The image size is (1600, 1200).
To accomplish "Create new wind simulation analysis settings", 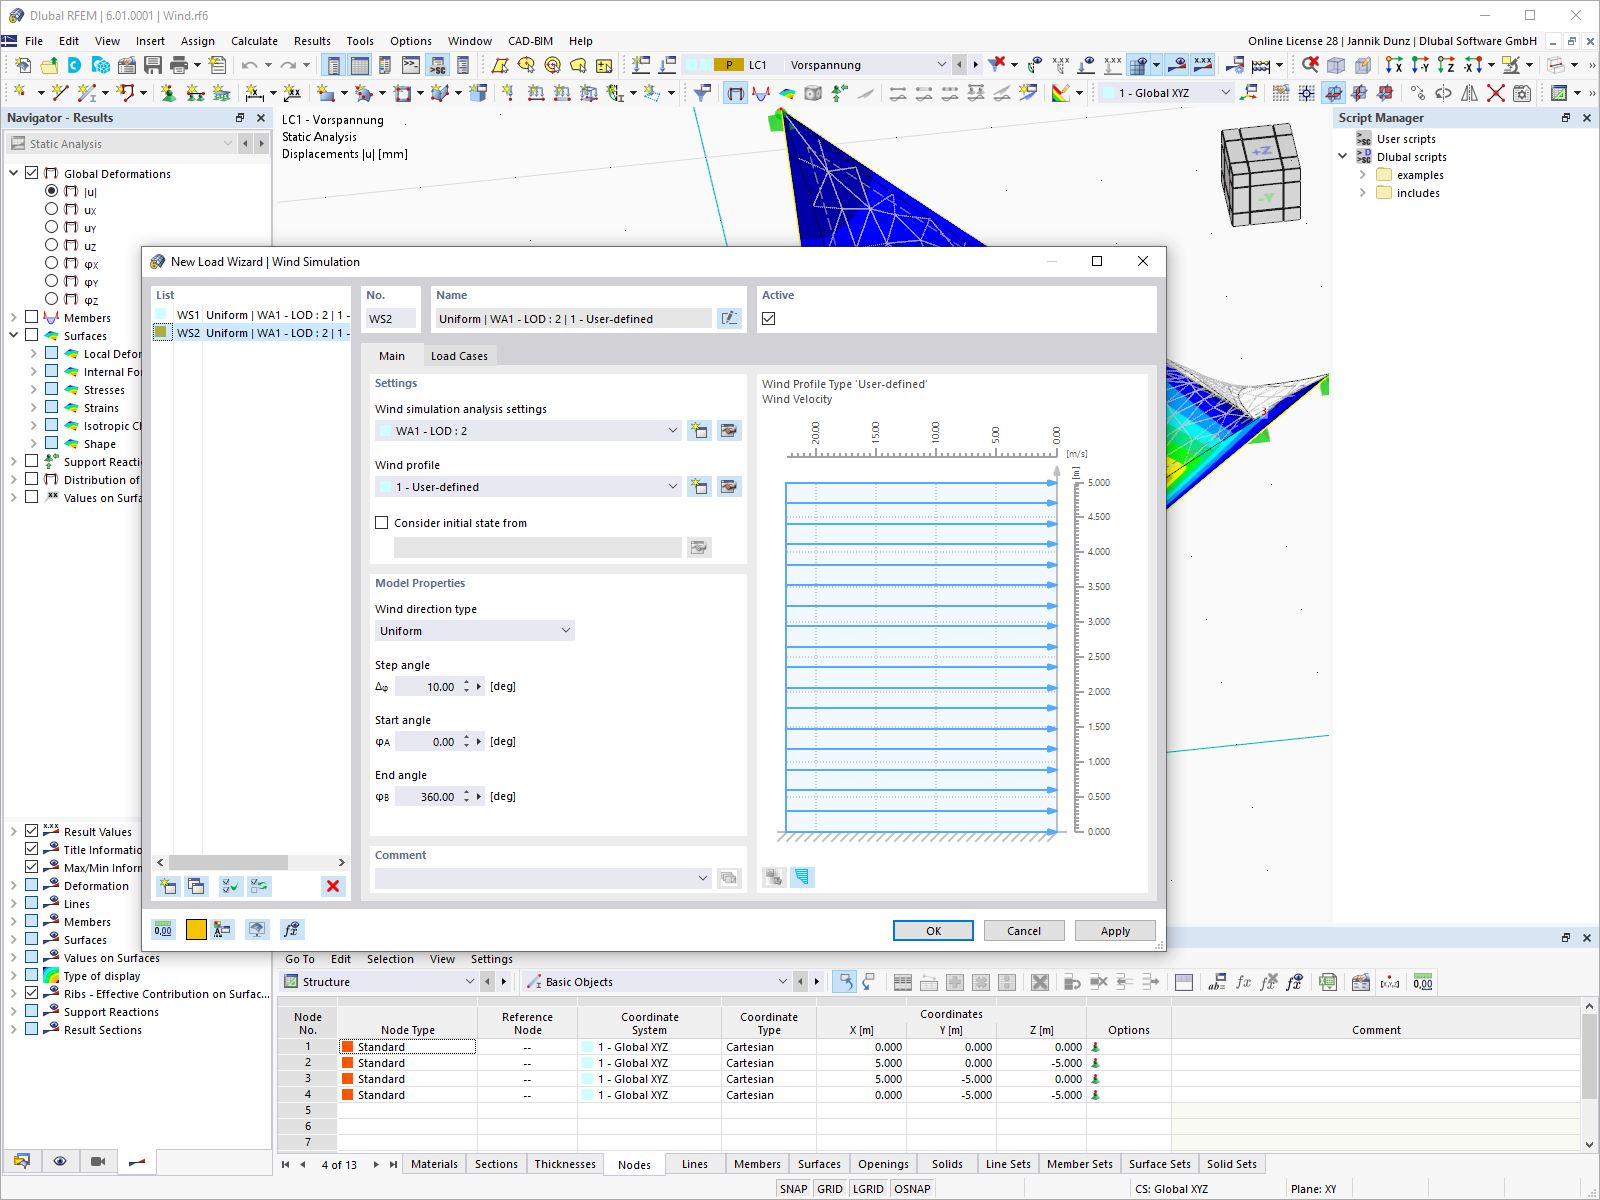I will click(x=699, y=430).
